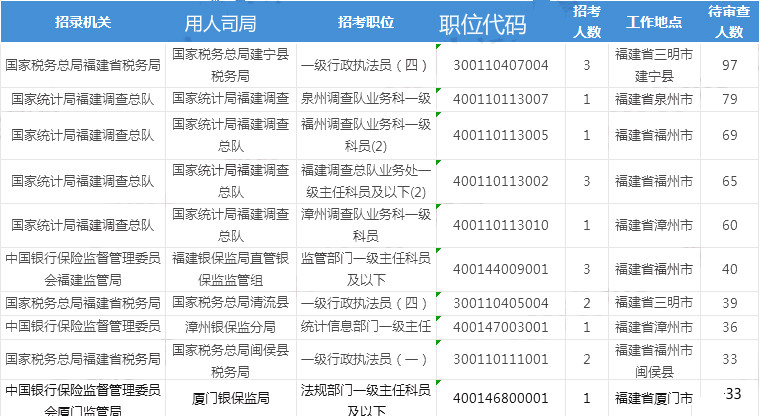Click pending count 97
Screen dimensions: 760x416
[x=729, y=65]
